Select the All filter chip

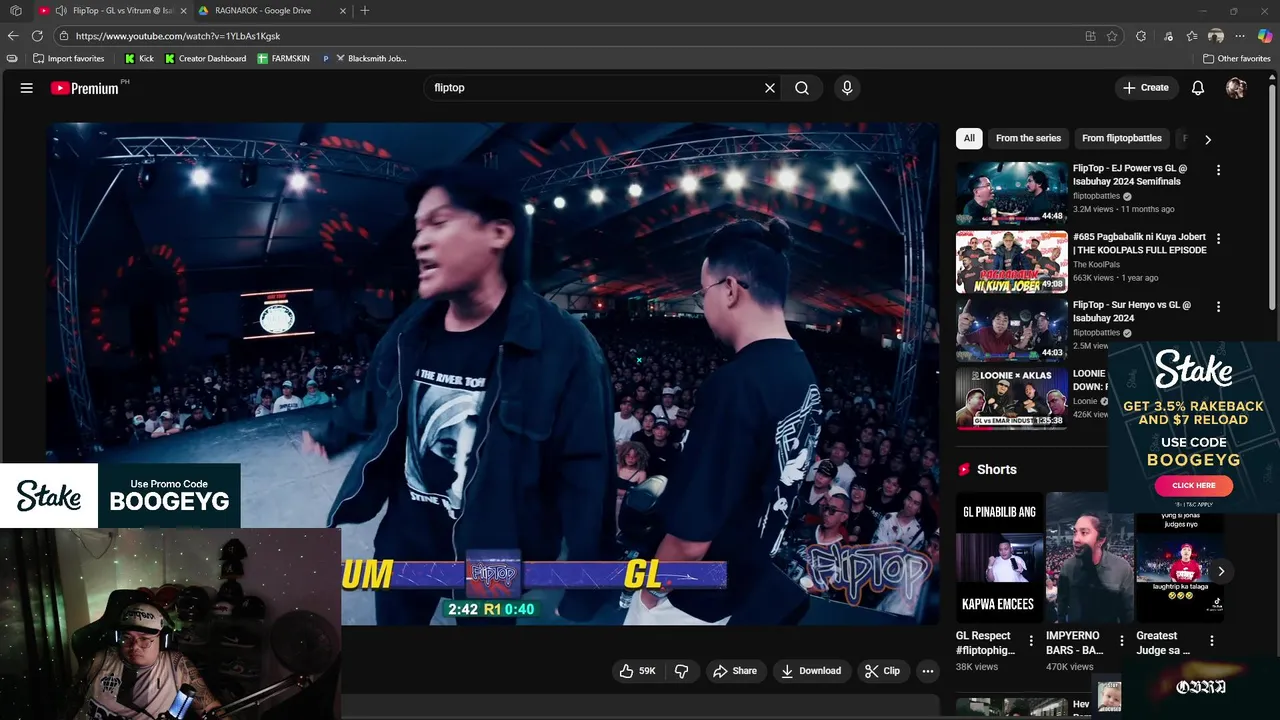[x=969, y=138]
